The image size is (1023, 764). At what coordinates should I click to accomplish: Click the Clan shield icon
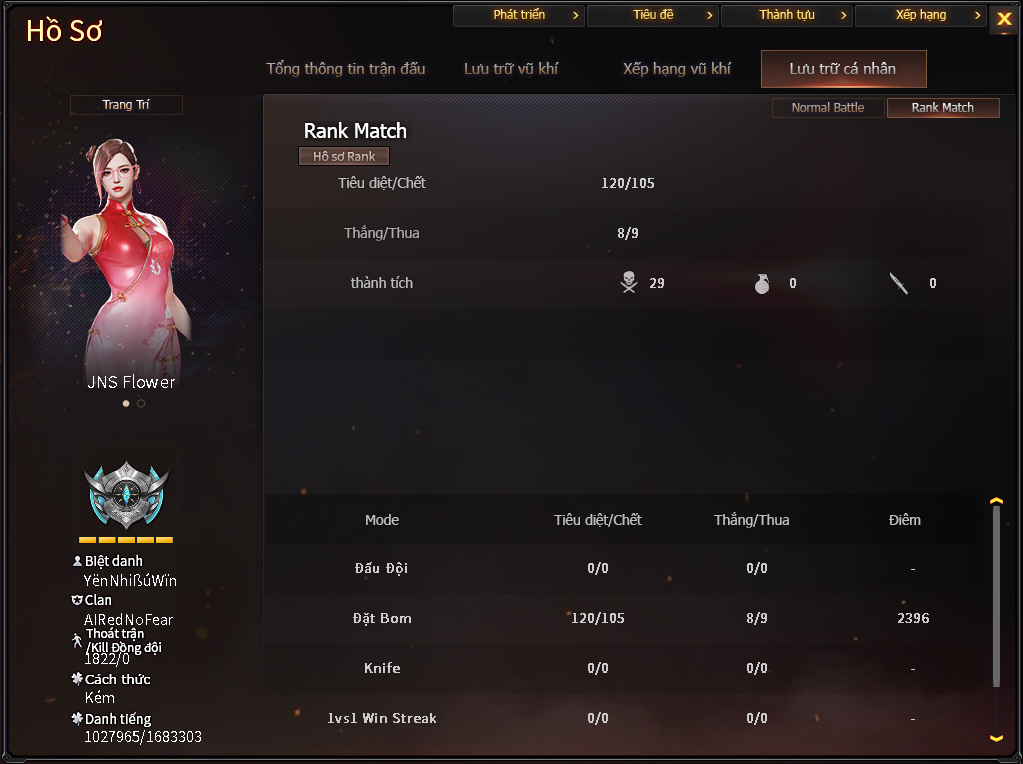(77, 600)
